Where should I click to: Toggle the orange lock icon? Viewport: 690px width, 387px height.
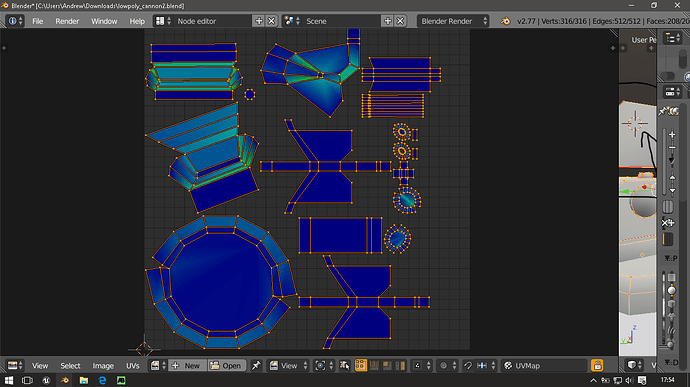point(597,365)
